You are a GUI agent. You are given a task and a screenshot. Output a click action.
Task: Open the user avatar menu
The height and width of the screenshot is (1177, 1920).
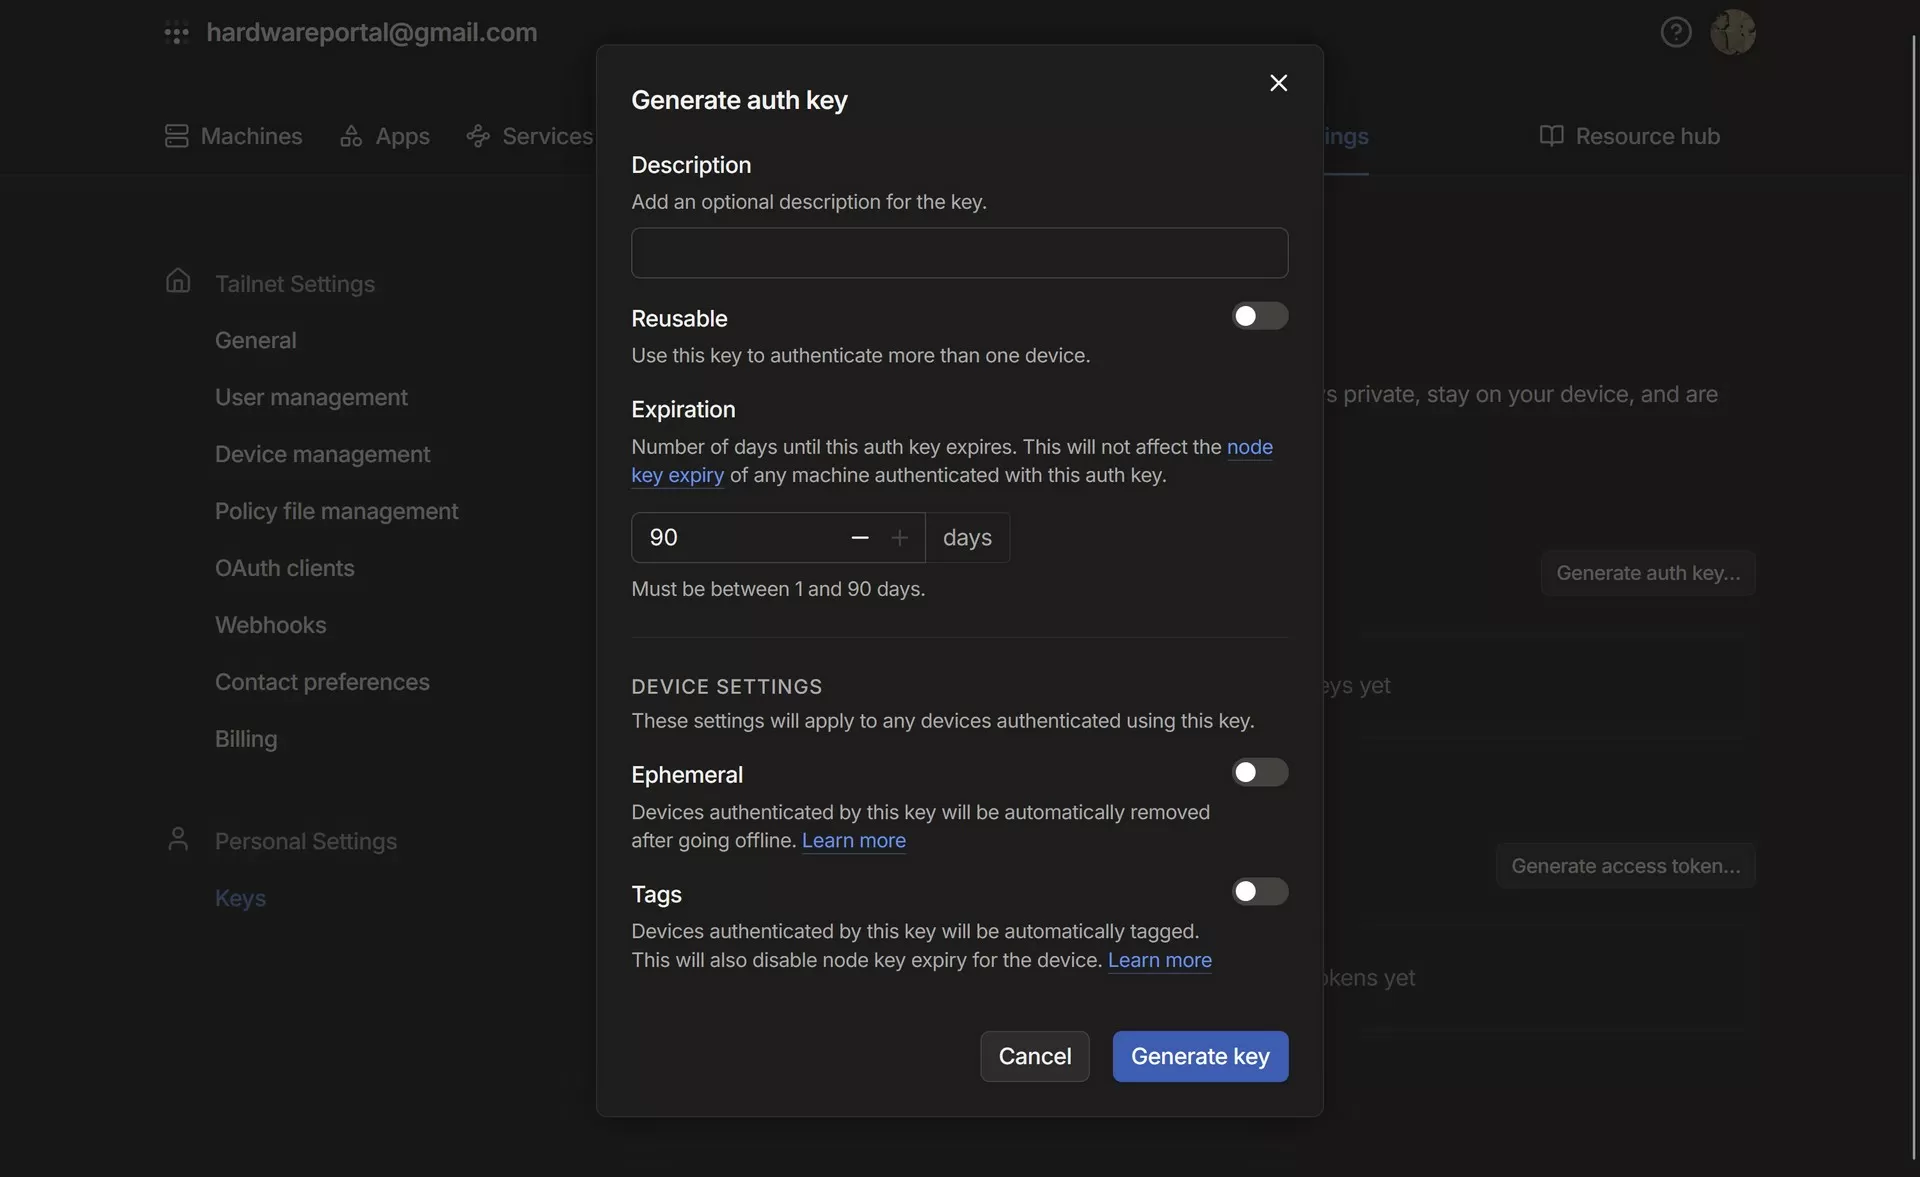tap(1732, 33)
